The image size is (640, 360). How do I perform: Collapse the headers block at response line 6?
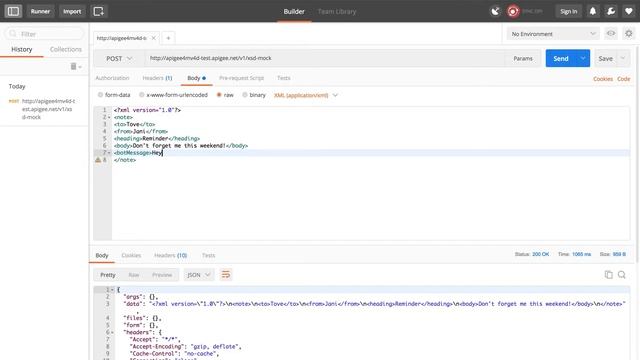[112, 332]
